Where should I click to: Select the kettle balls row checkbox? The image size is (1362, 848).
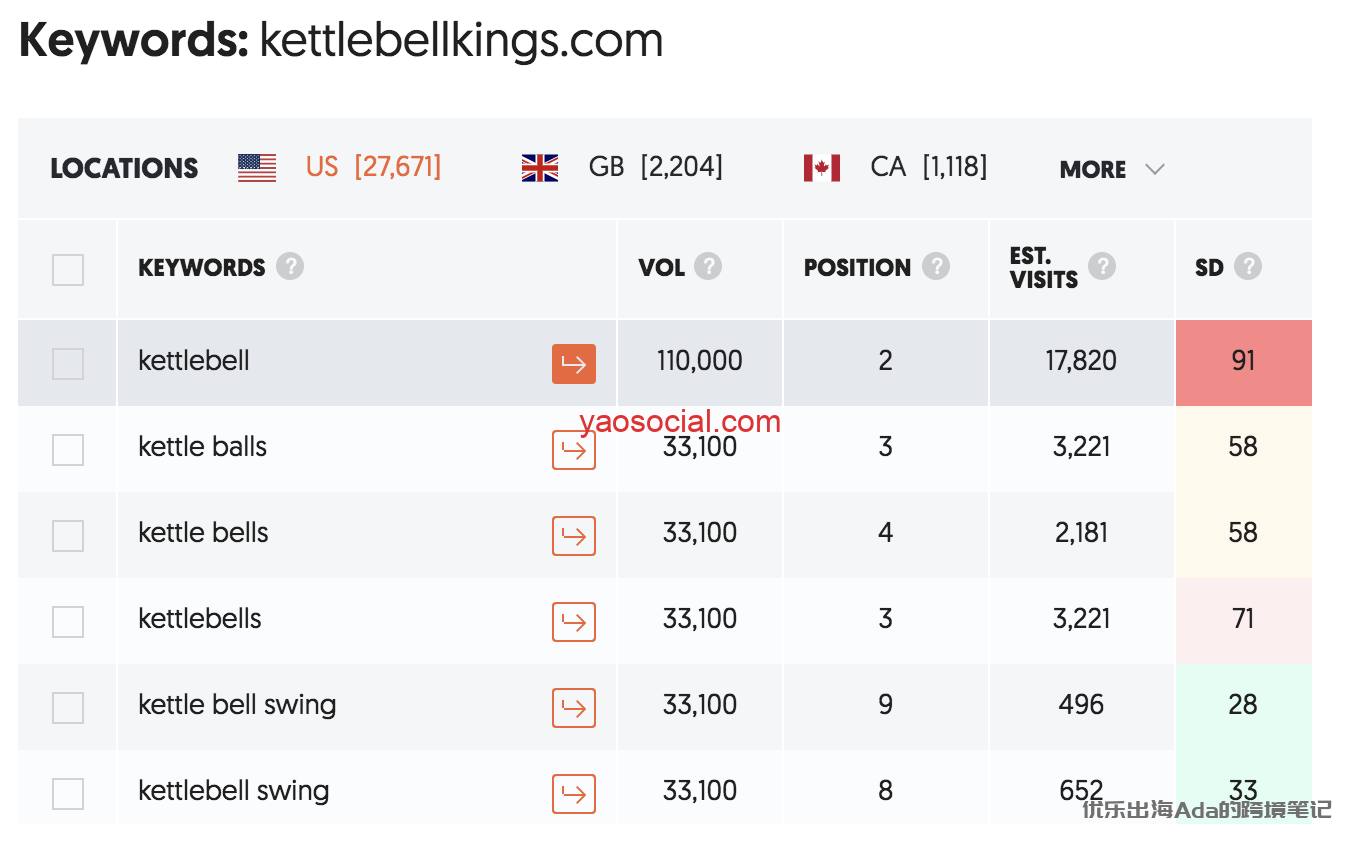coord(68,450)
